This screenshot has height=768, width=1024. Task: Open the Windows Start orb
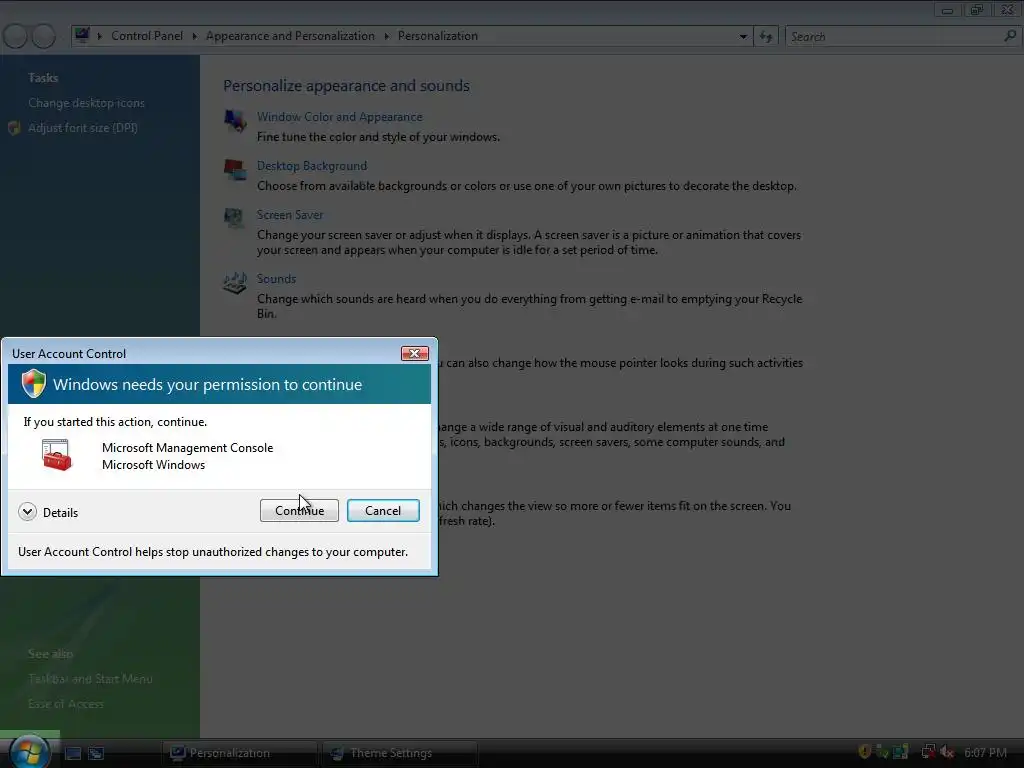point(29,751)
